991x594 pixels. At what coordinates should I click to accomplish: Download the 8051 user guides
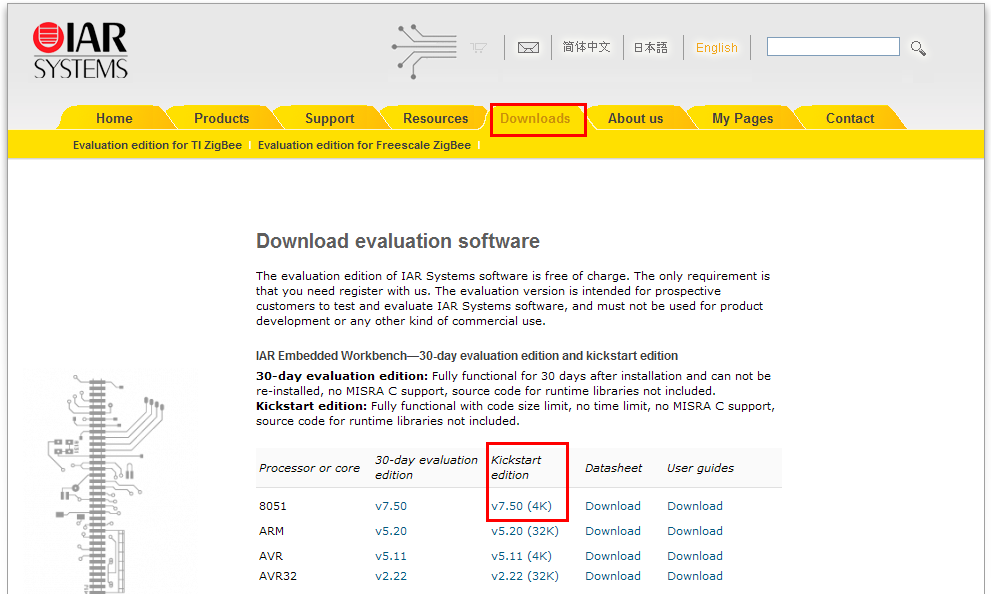[x=695, y=506]
